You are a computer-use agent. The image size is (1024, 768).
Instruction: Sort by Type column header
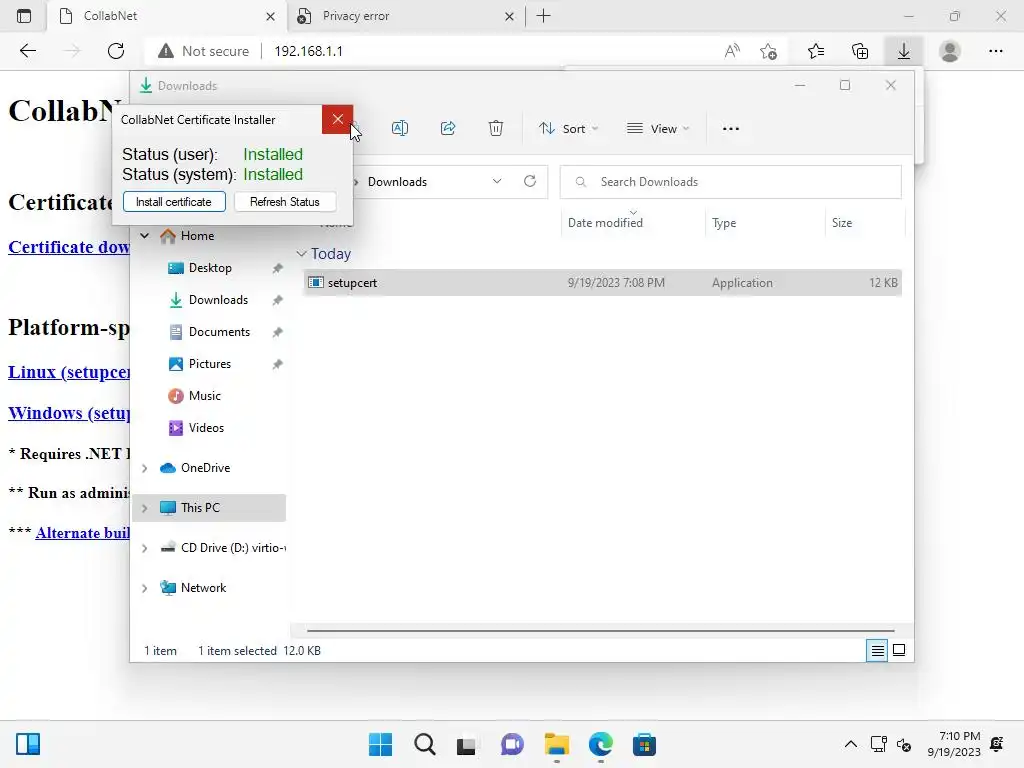765,223
